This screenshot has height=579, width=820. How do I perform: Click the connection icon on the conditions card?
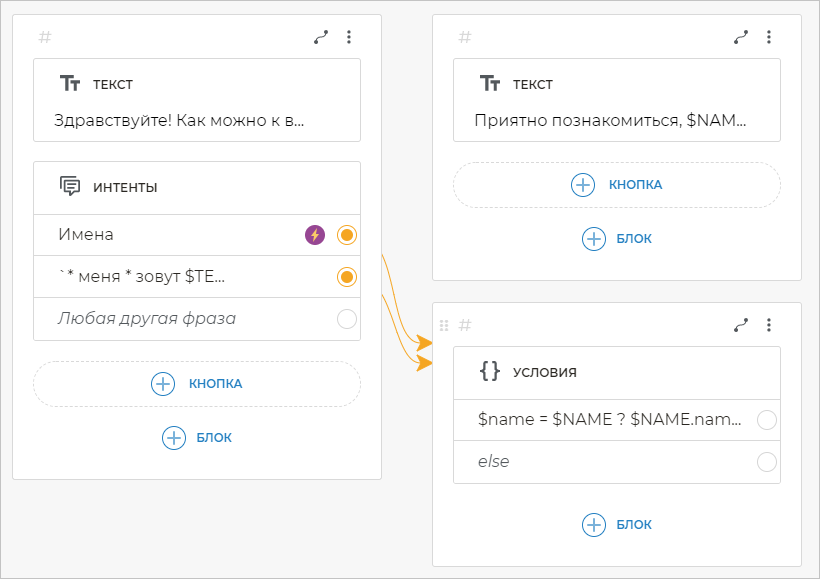741,325
